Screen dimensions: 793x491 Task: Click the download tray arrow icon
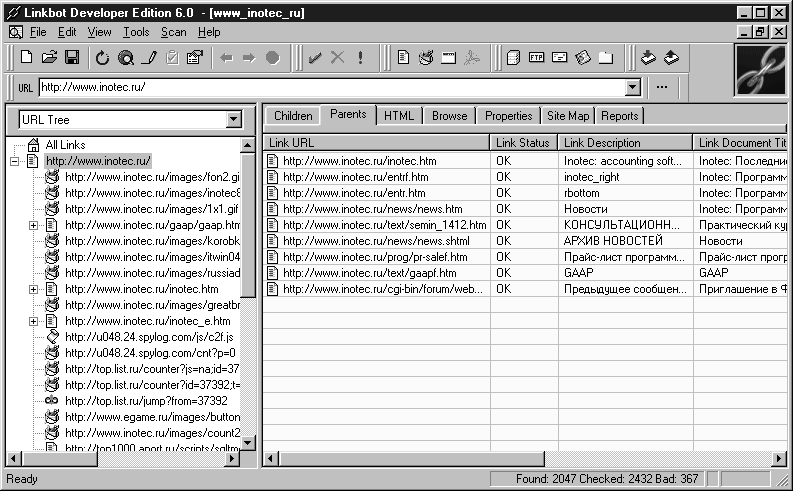point(648,58)
